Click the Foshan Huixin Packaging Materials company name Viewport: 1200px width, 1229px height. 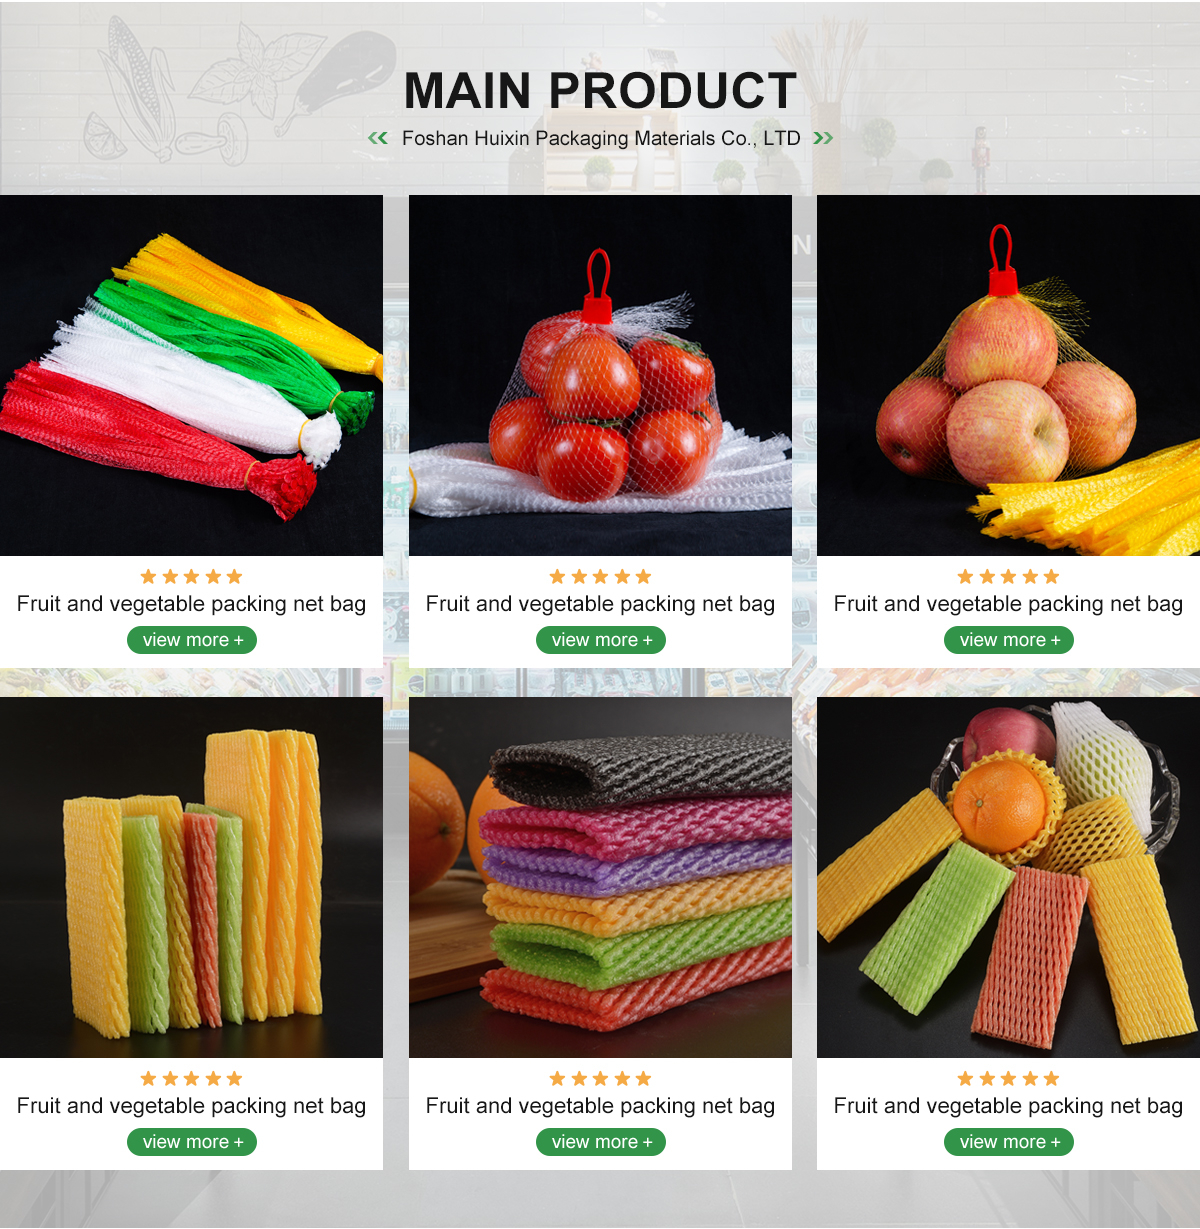[x=601, y=139]
